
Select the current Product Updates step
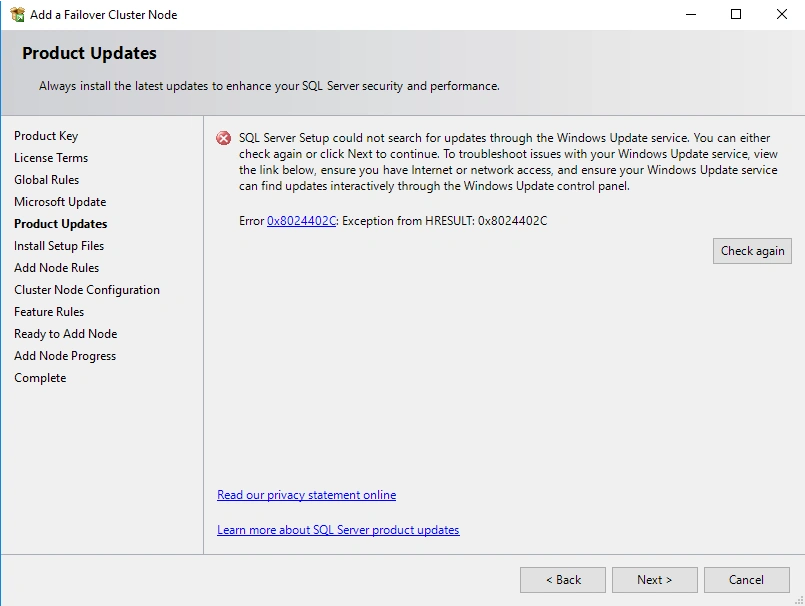click(61, 224)
